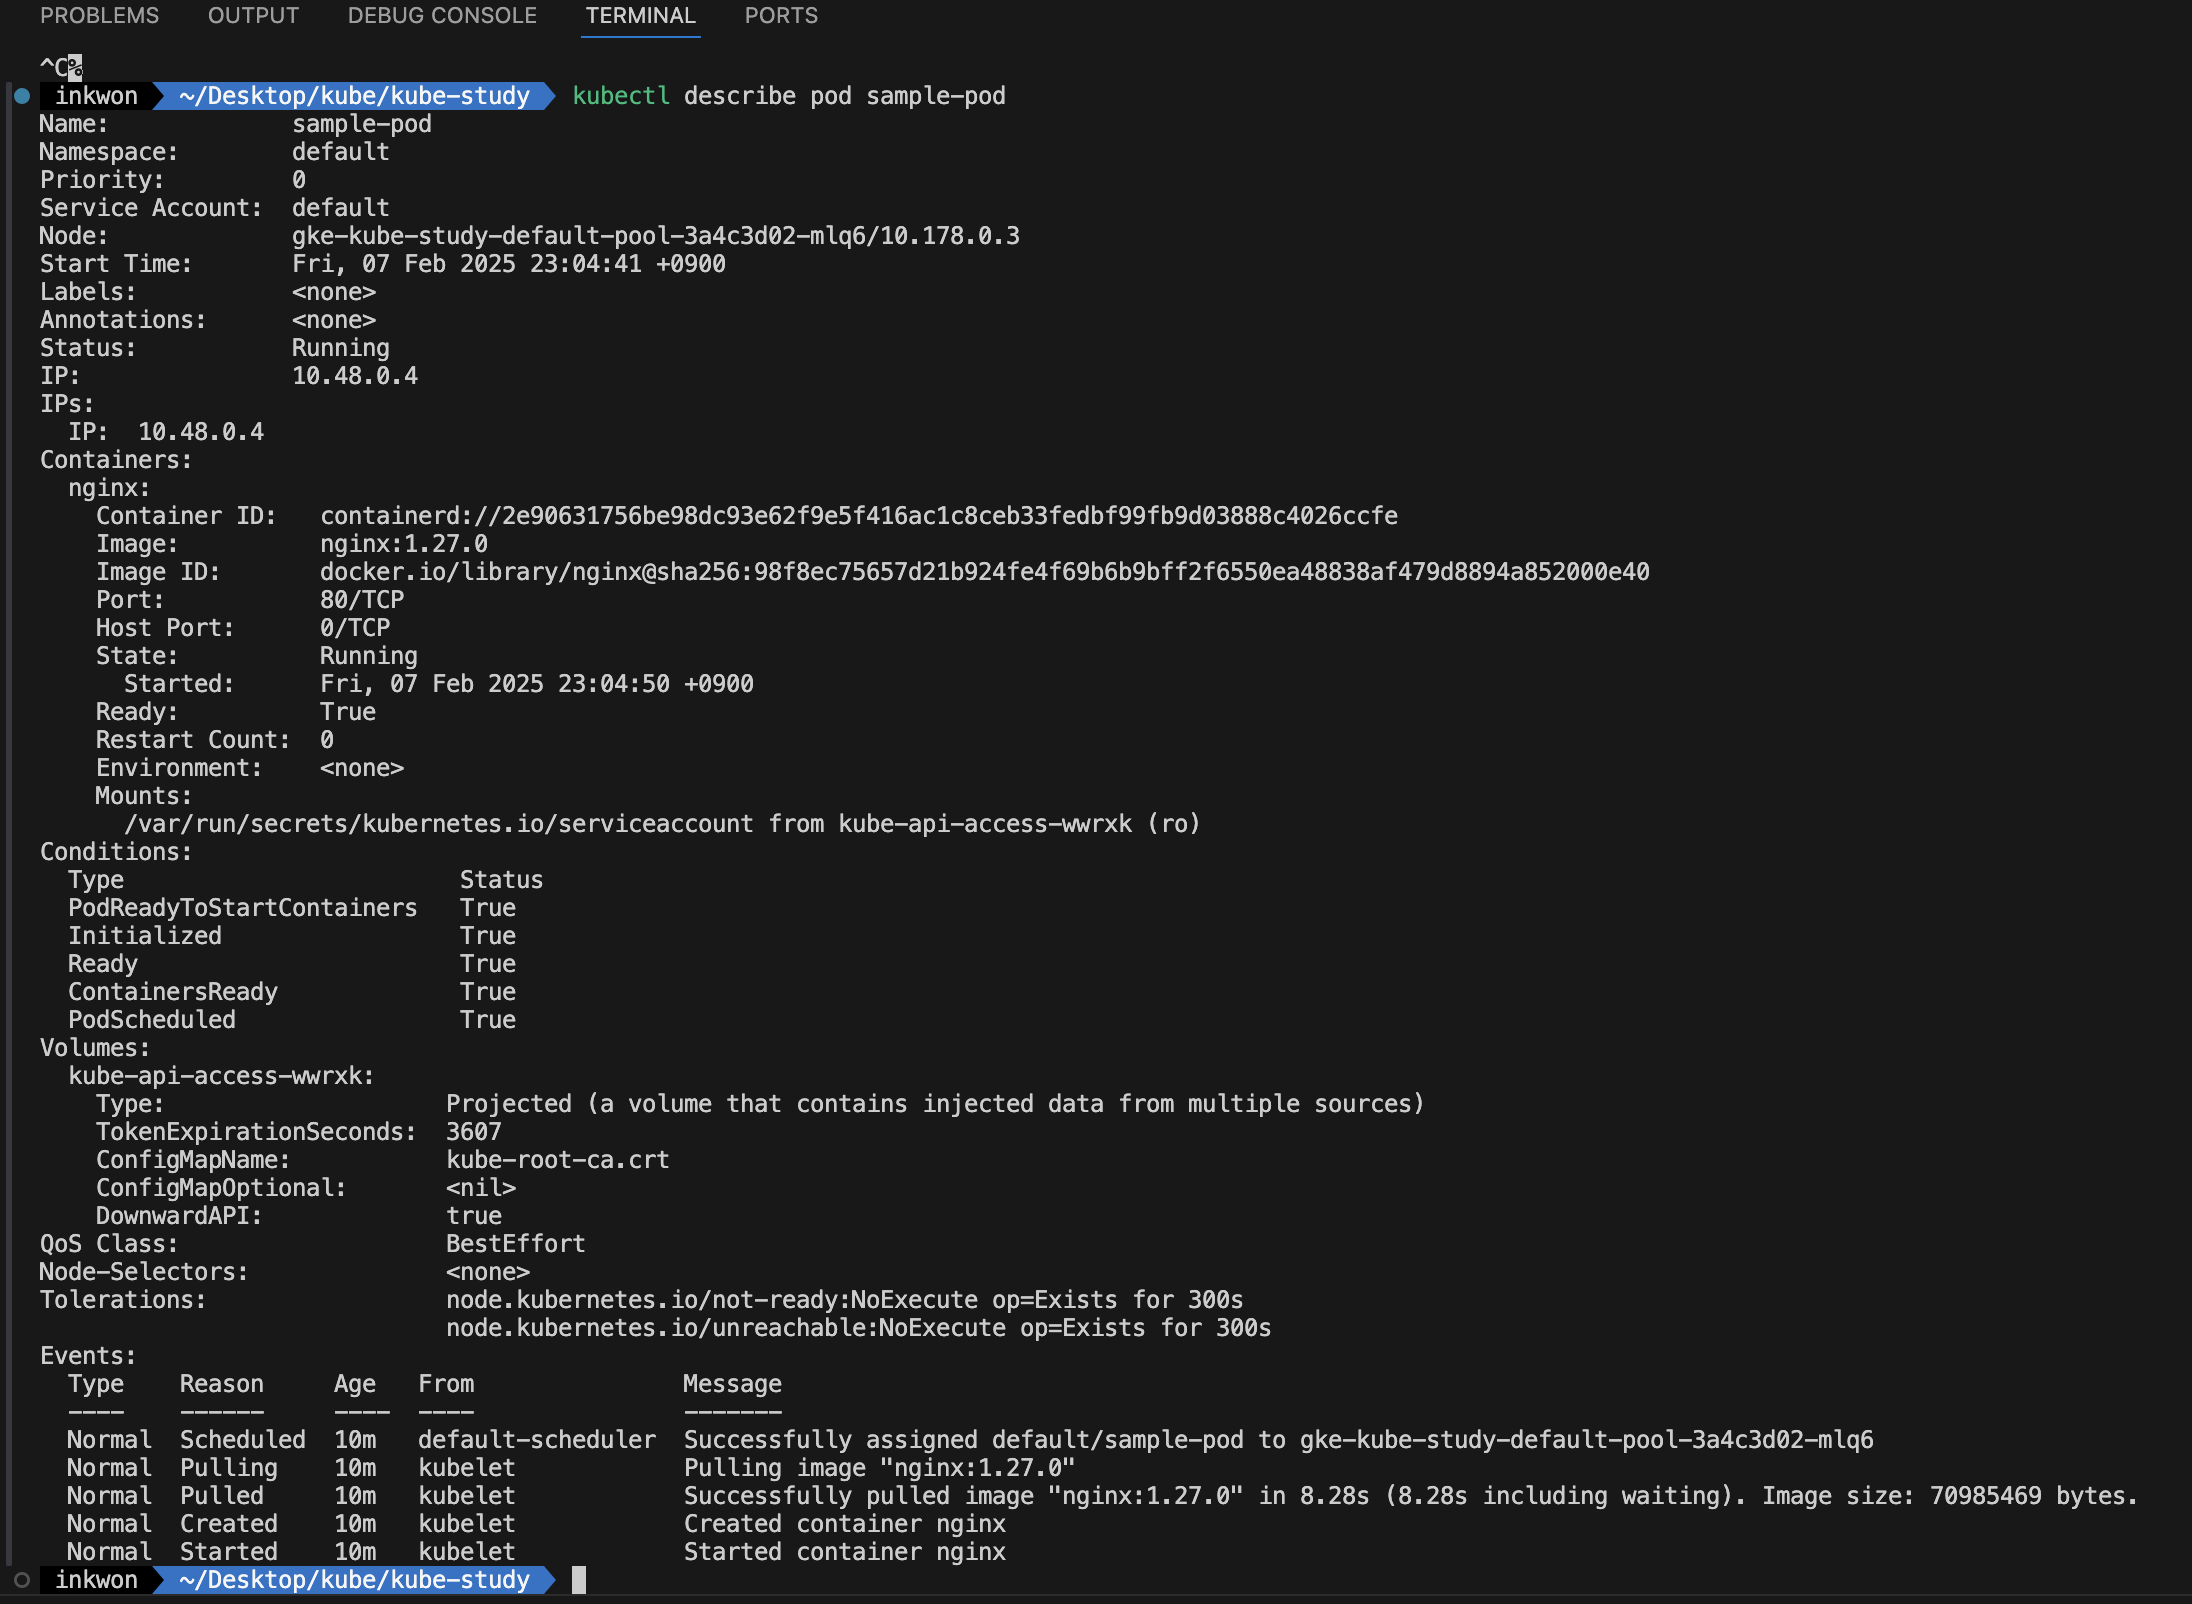Click the inverted percent mark after ^C

point(75,67)
